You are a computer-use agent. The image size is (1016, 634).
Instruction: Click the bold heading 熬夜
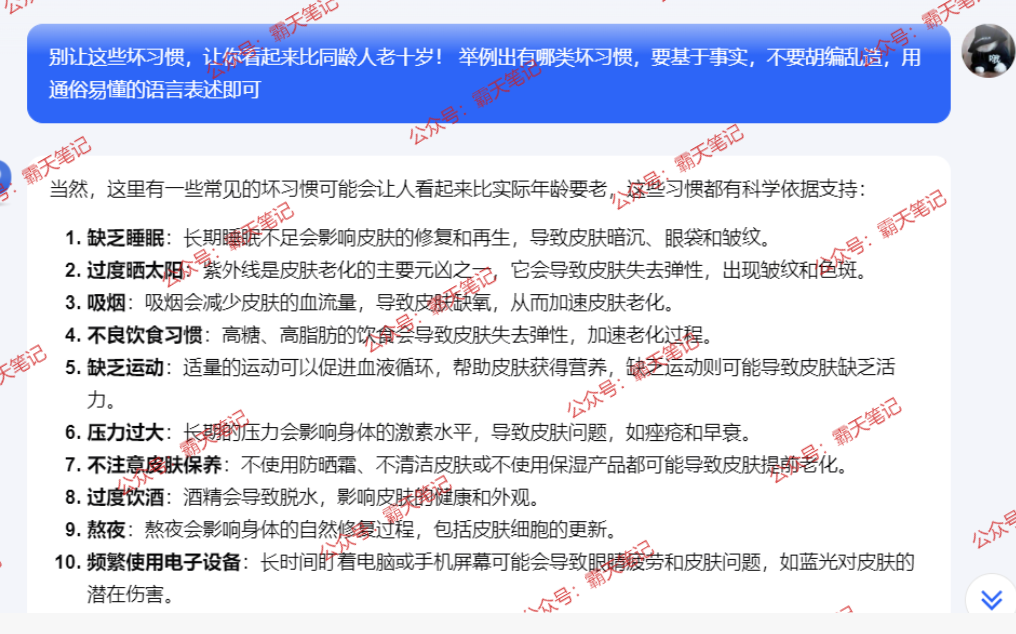pyautogui.click(x=106, y=529)
